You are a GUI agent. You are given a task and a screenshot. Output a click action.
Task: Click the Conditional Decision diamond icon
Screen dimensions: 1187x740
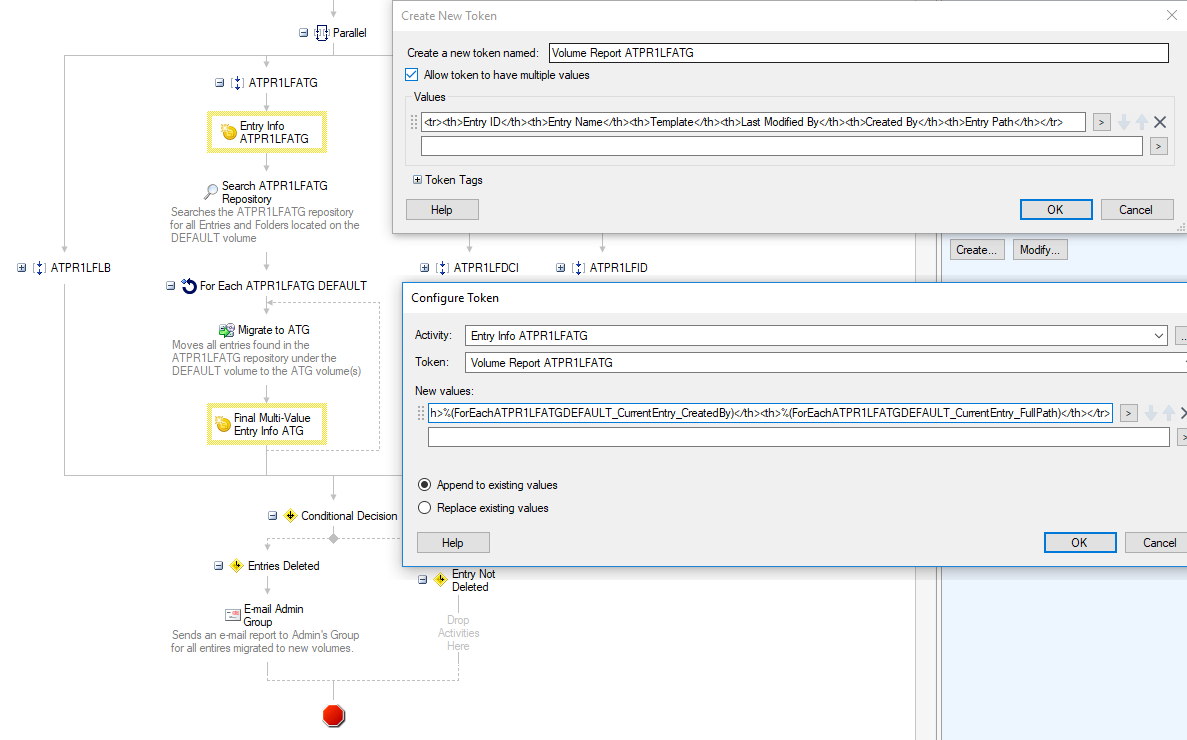coord(290,515)
